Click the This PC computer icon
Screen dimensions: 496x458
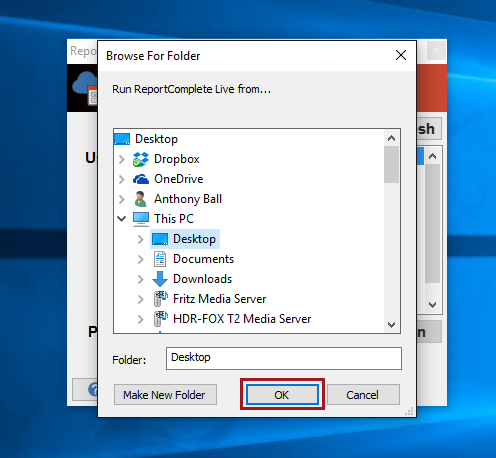pos(141,219)
